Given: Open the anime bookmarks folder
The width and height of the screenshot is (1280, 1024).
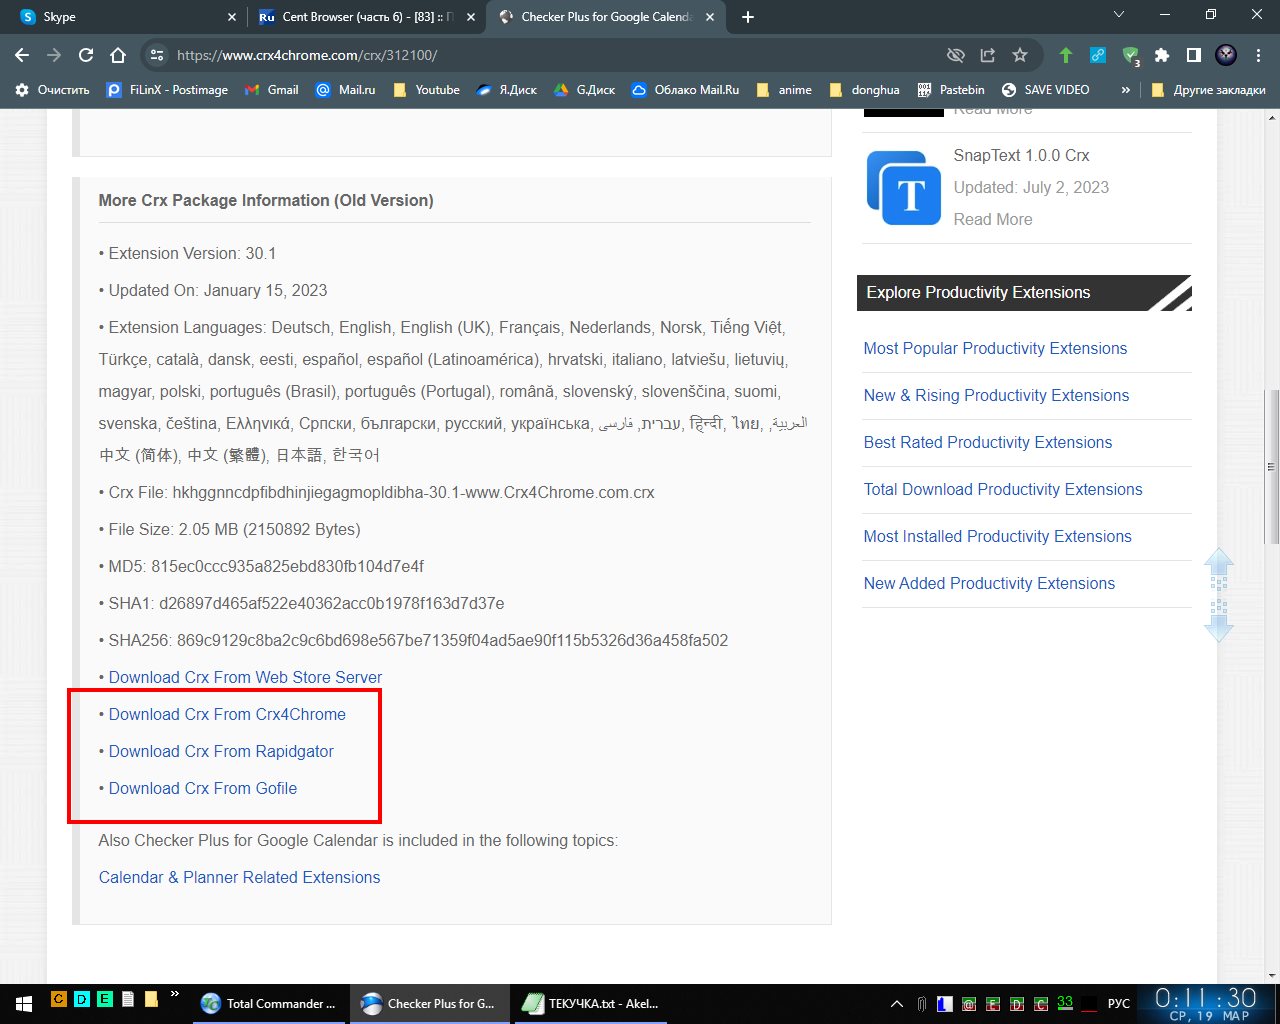Looking at the screenshot, I should [x=784, y=90].
